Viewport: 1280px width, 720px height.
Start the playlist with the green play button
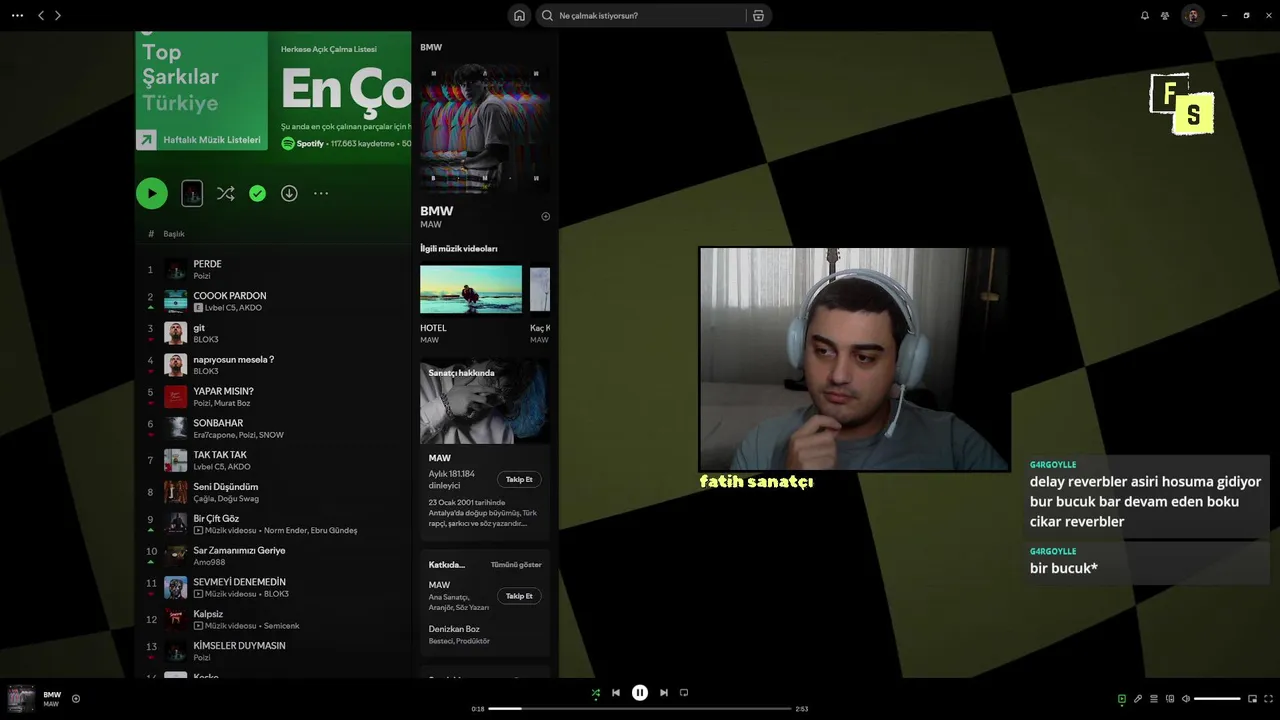point(152,193)
